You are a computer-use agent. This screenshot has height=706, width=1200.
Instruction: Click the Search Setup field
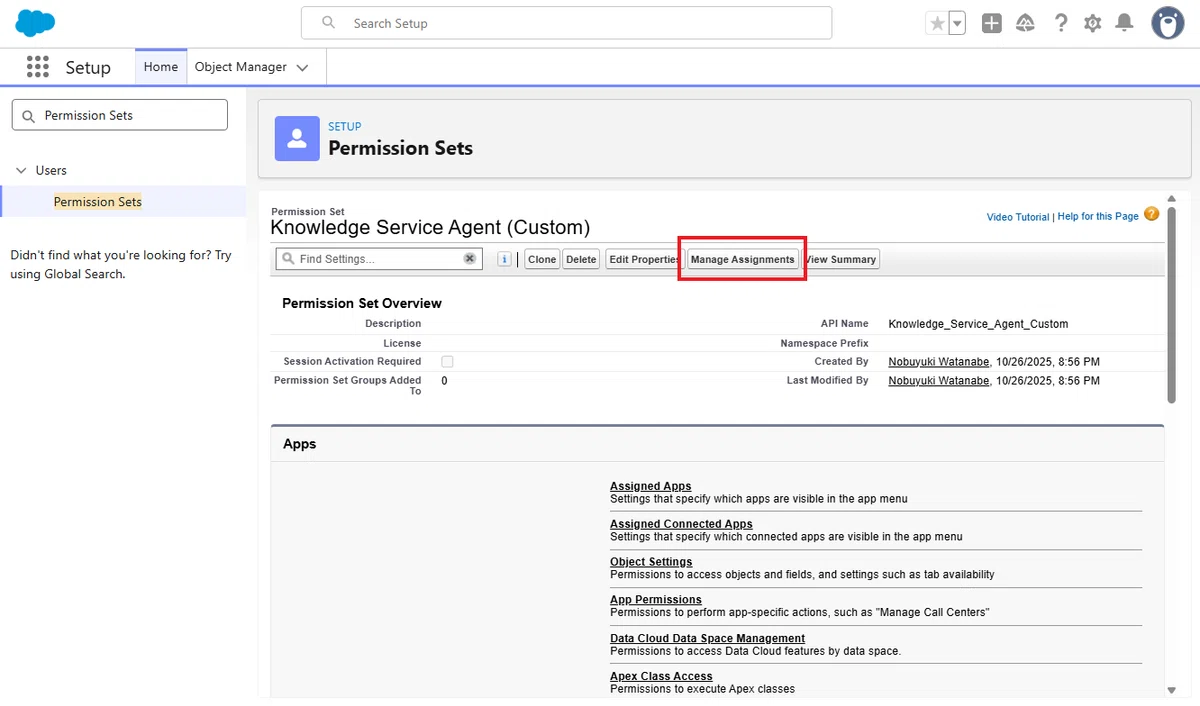point(566,23)
